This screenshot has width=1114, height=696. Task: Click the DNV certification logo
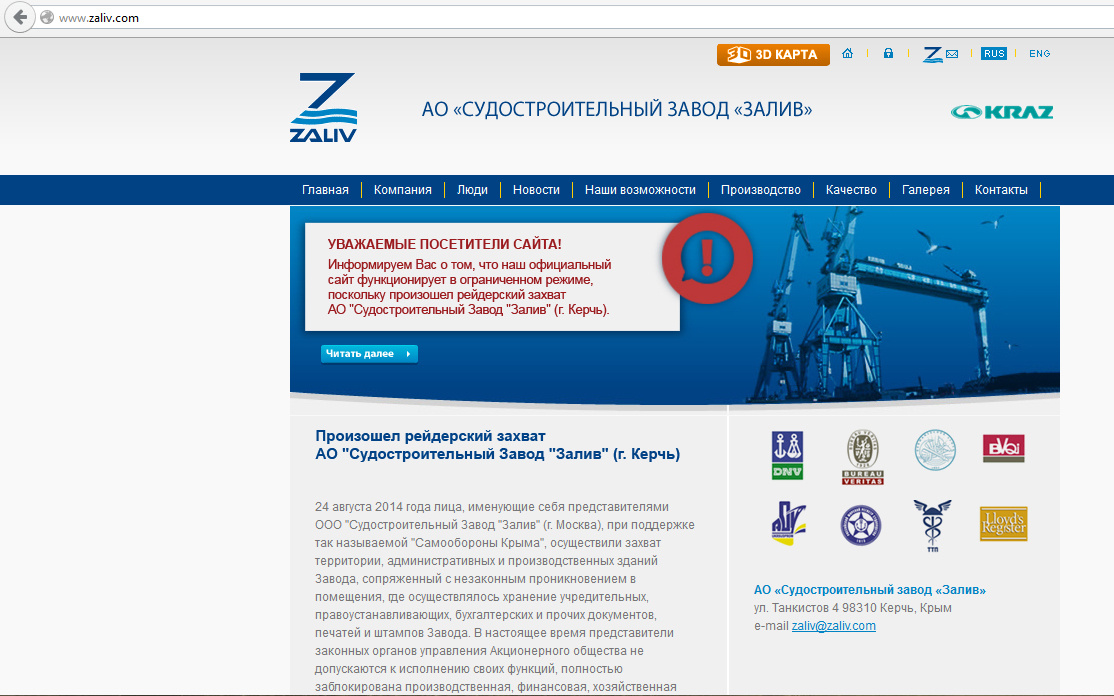[x=787, y=455]
